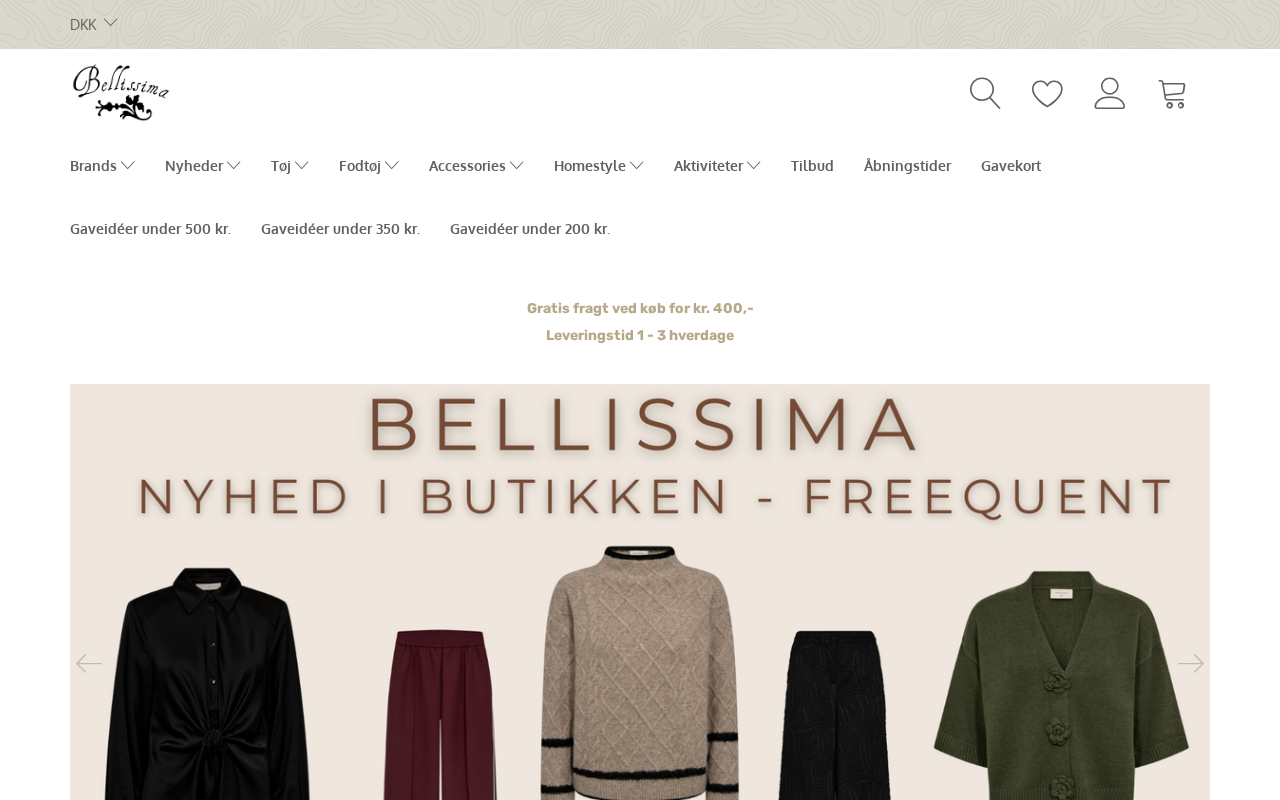Open the Åbningstider page
Viewport: 1280px width, 800px height.
point(907,166)
